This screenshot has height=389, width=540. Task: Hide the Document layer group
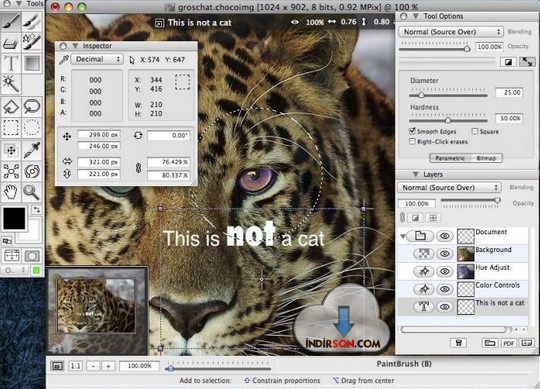[x=445, y=236]
